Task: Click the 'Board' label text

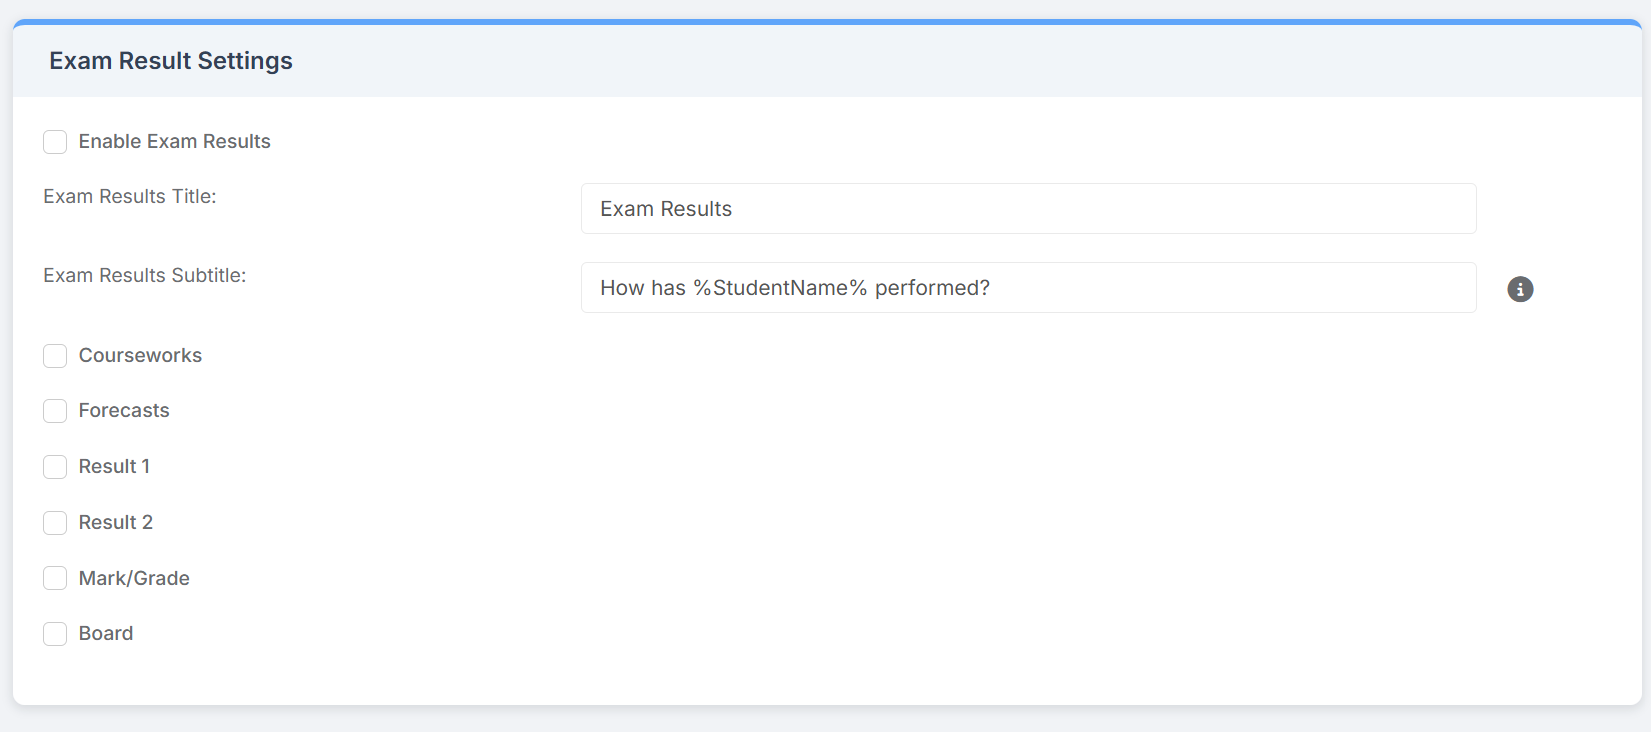Action: coord(106,634)
